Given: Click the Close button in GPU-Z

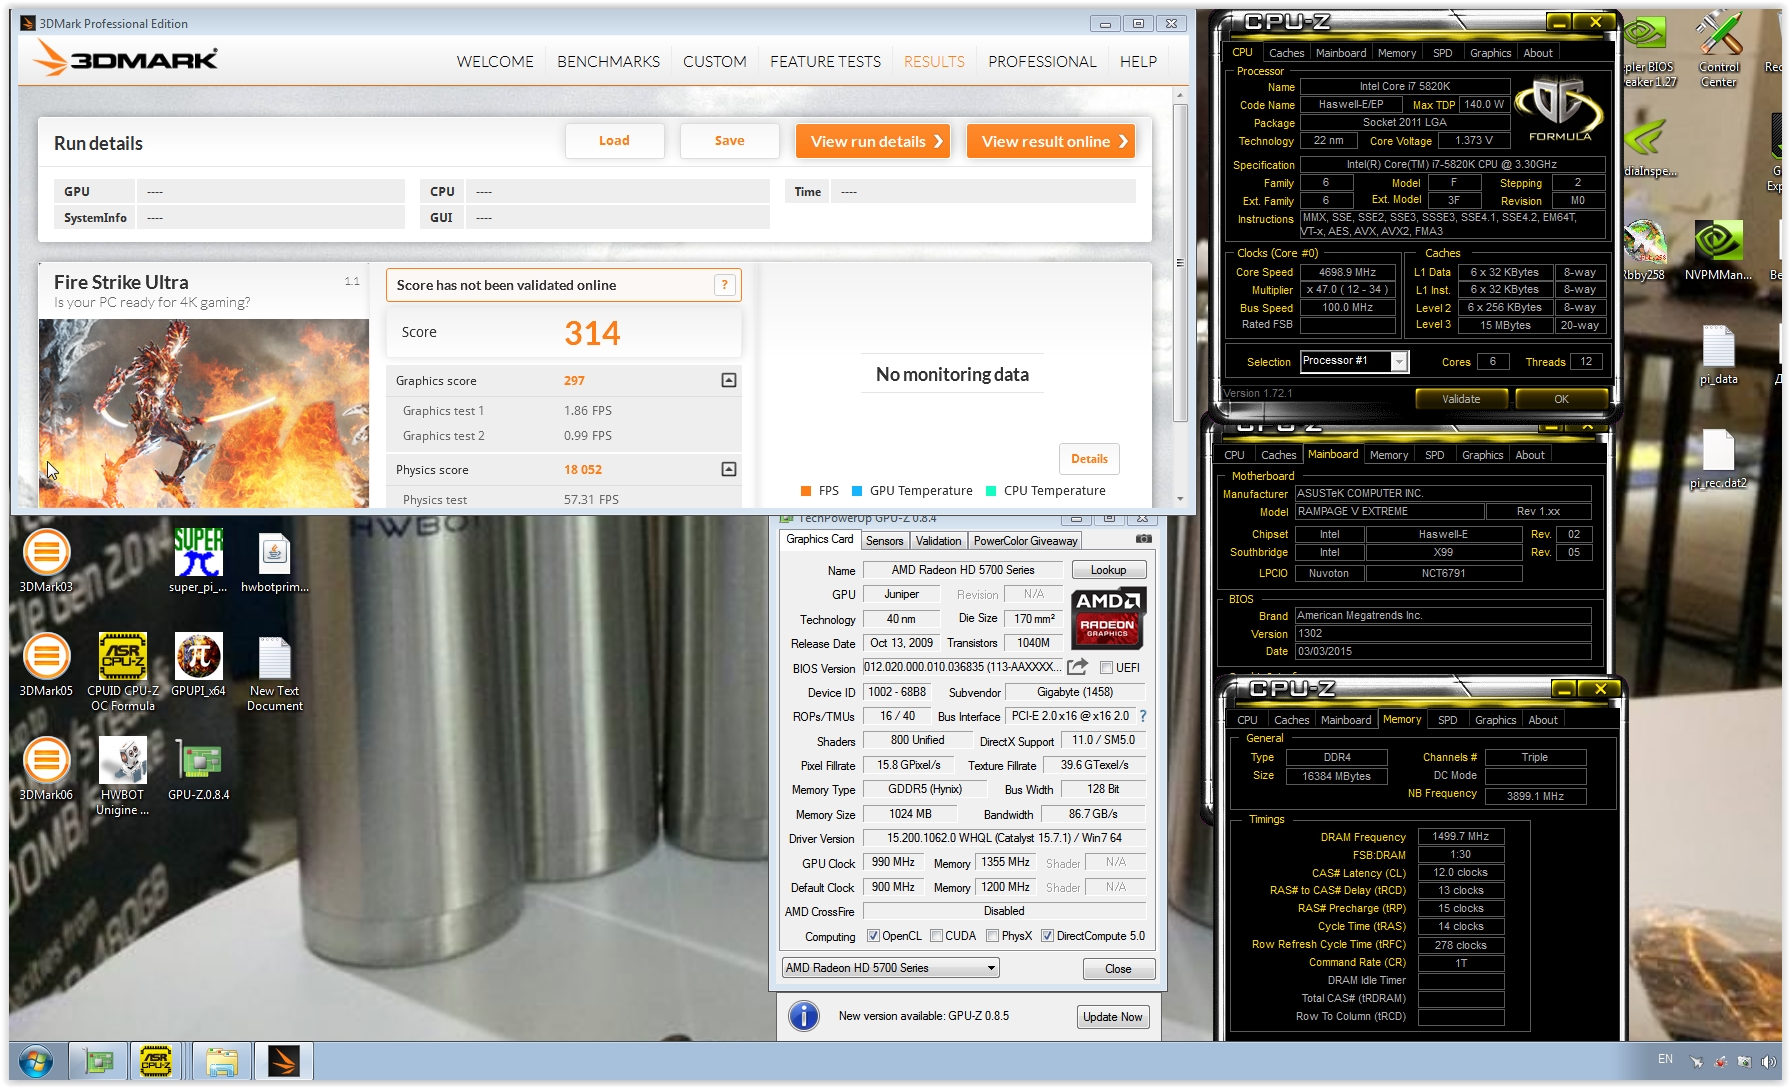Looking at the screenshot, I should tap(1118, 969).
